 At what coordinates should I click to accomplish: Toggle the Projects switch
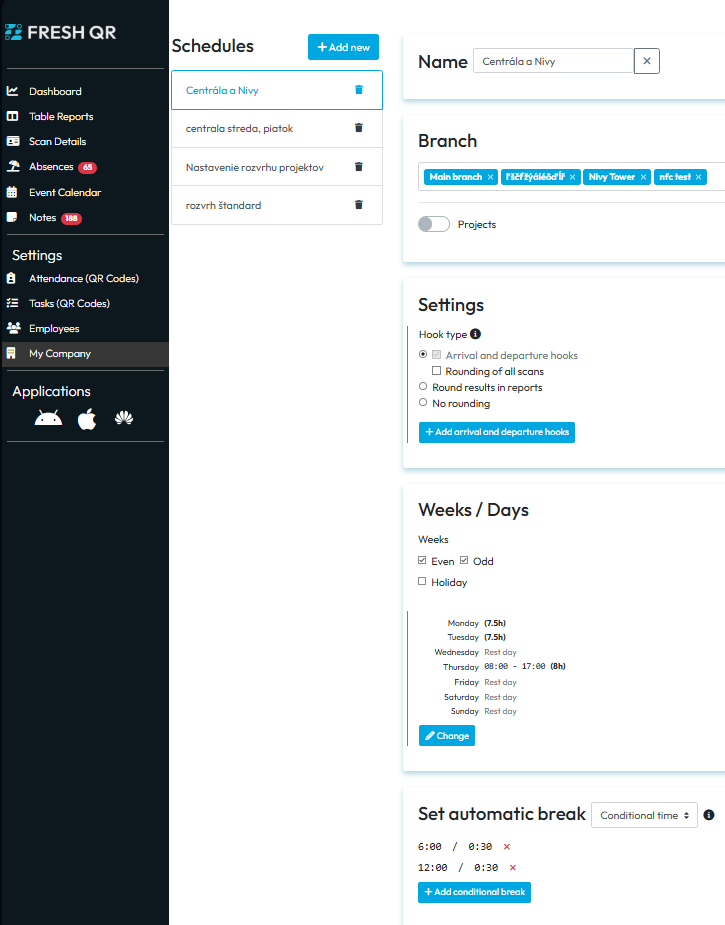(x=434, y=224)
